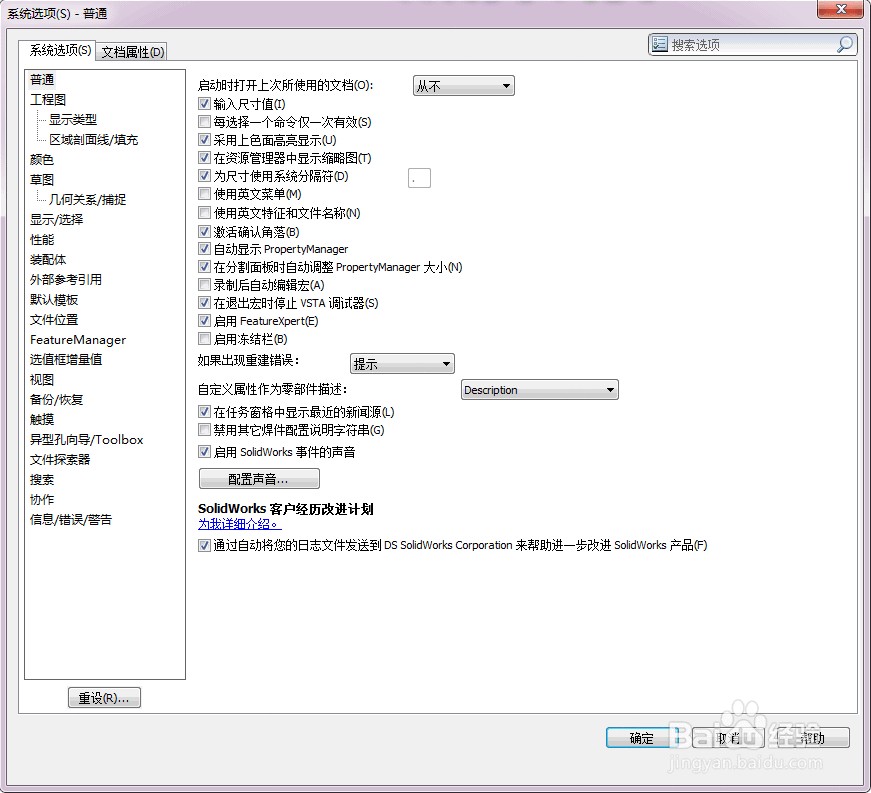
Task: Select 区域剖面线/填充 tree item
Action: click(x=93, y=140)
